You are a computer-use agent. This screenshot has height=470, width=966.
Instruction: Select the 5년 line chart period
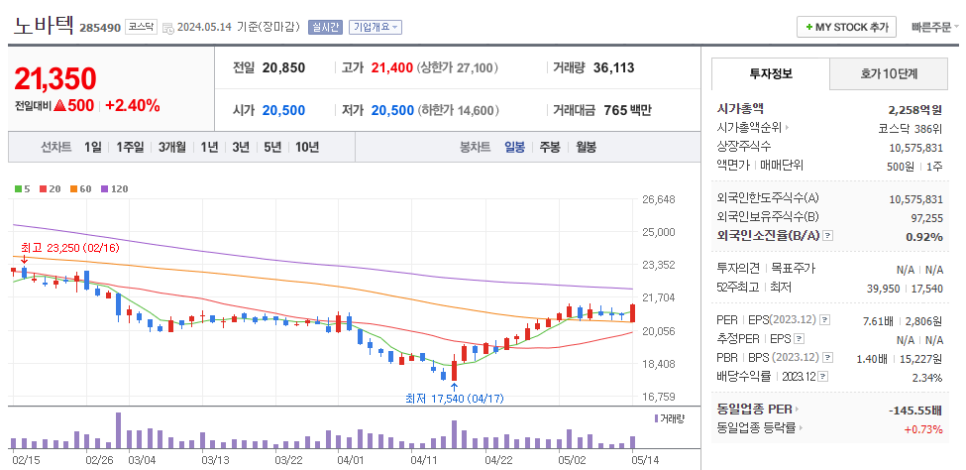272,147
